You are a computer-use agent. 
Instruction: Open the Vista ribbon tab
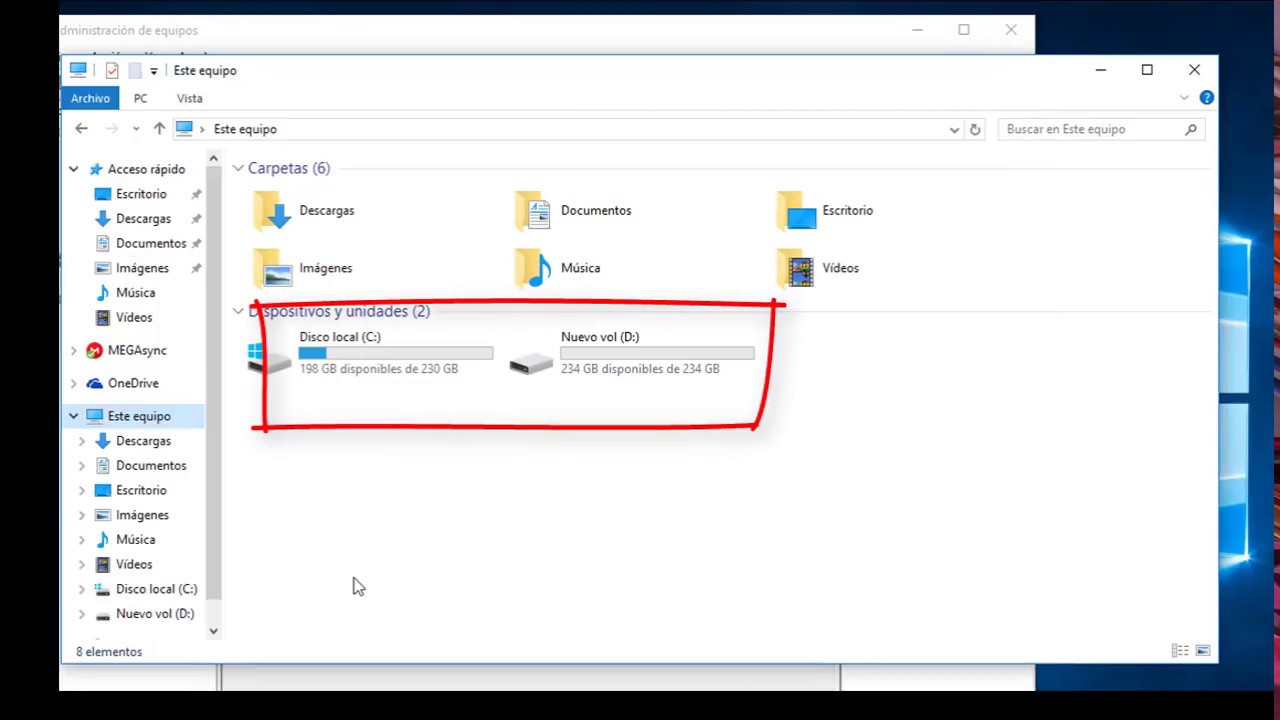click(x=189, y=98)
